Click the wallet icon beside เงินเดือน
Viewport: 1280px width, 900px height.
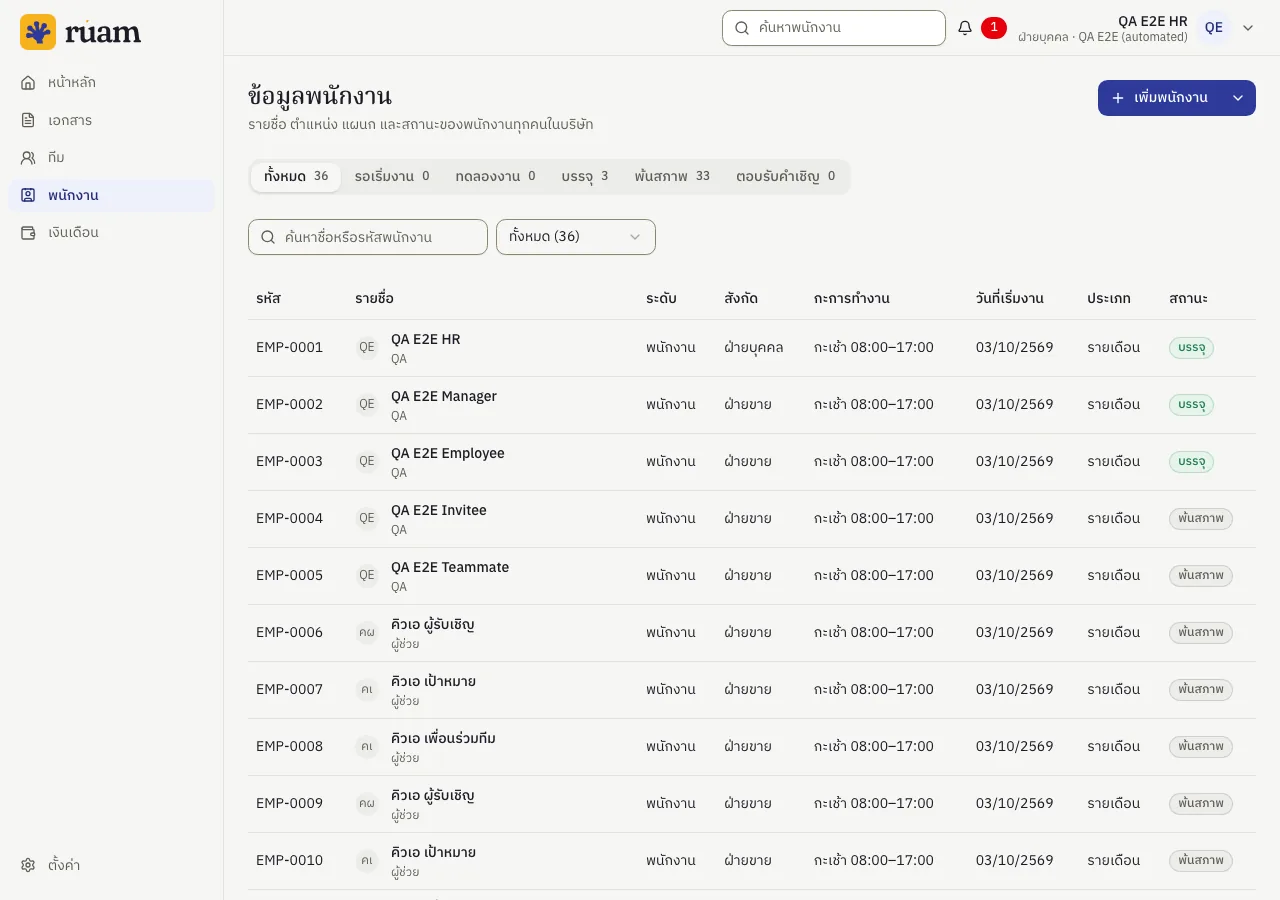point(28,232)
